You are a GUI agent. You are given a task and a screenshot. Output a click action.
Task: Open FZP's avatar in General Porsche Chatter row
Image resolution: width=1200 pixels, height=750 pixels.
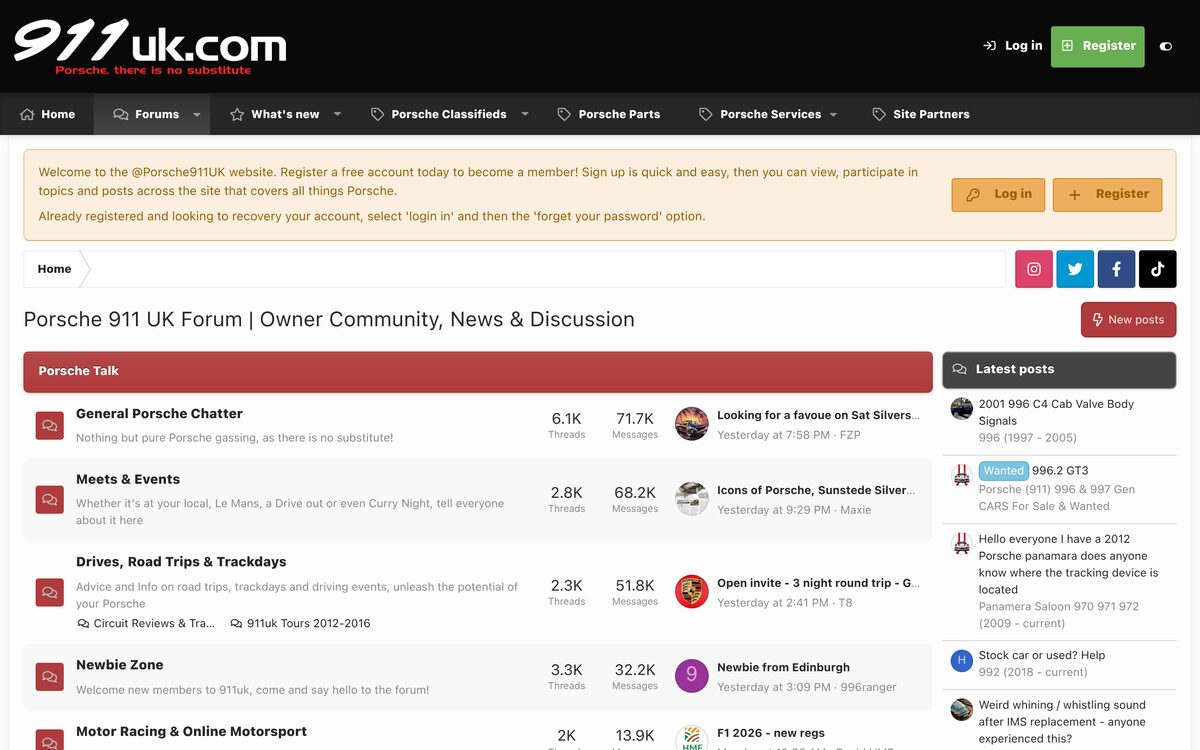tap(692, 424)
